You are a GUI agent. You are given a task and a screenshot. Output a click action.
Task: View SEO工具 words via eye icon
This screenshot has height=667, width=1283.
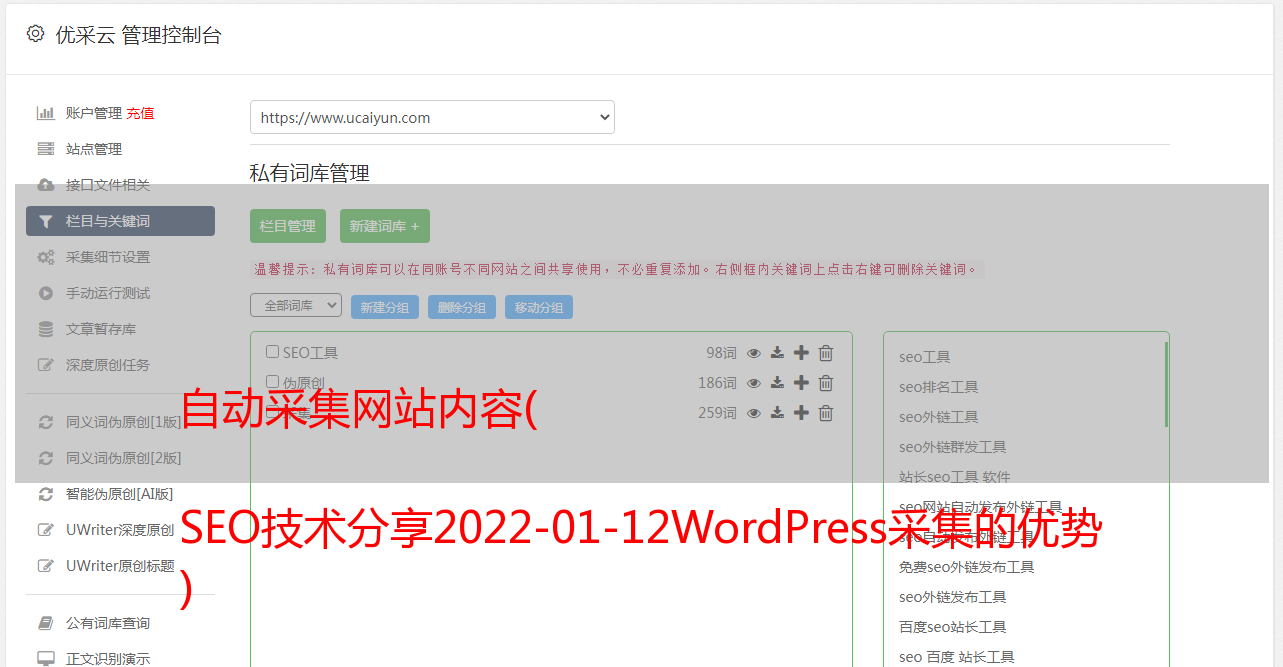(x=754, y=353)
